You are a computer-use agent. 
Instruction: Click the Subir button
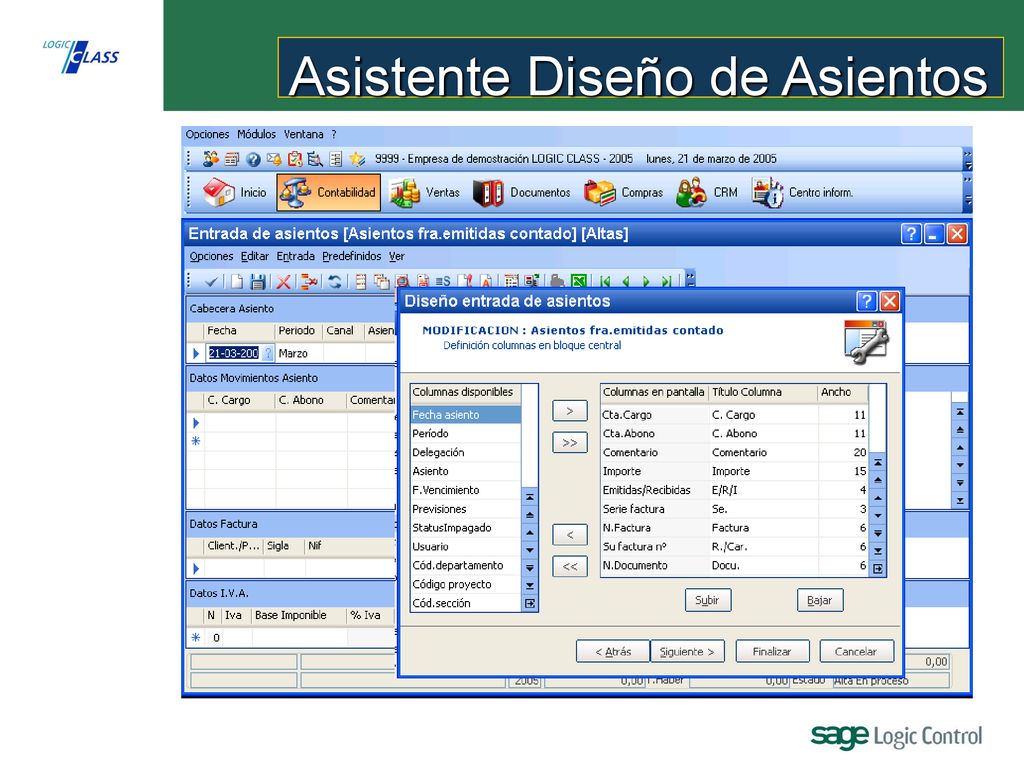click(x=708, y=600)
